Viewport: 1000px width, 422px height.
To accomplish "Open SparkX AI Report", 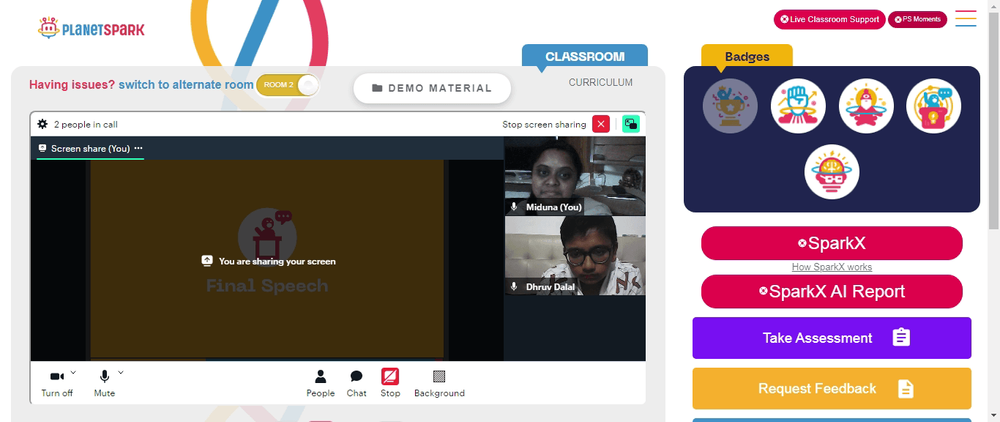I will pos(832,291).
